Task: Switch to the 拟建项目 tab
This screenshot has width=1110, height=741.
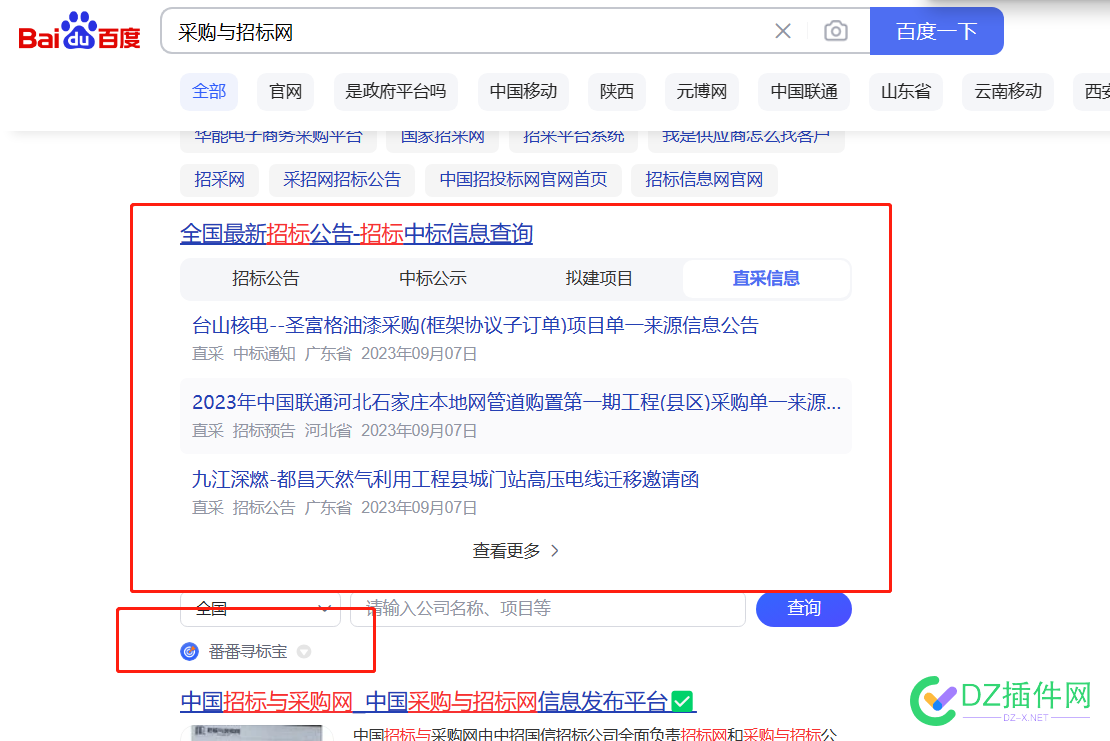Action: pyautogui.click(x=599, y=278)
